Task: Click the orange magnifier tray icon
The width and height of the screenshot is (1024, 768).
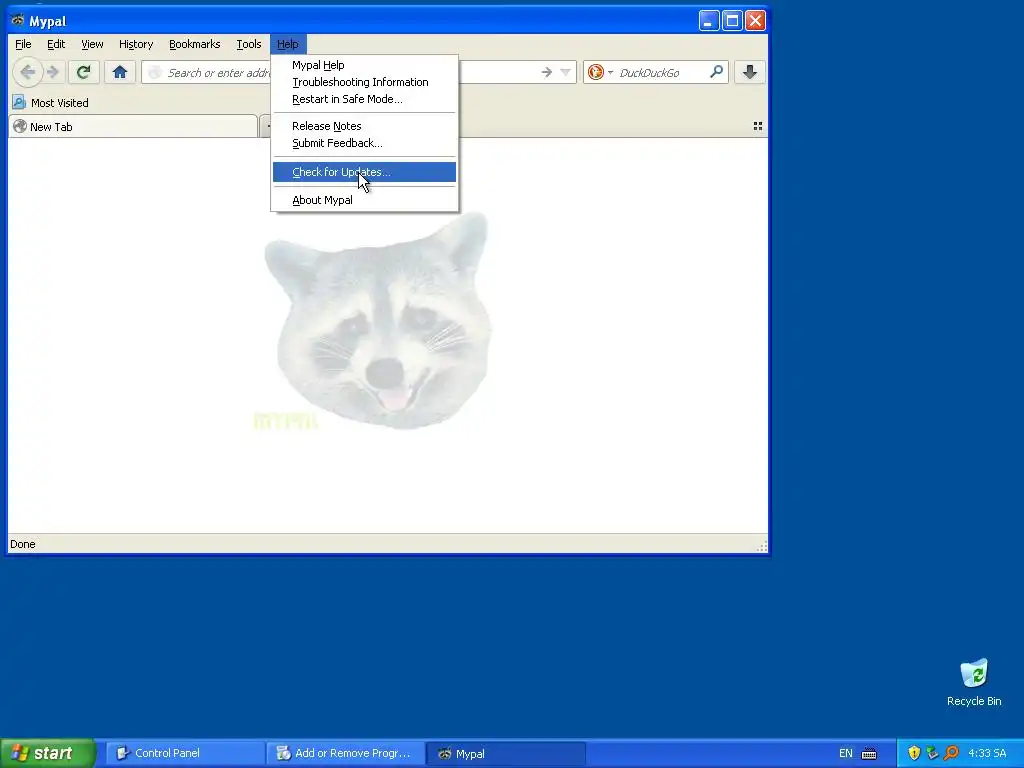Action: point(951,753)
